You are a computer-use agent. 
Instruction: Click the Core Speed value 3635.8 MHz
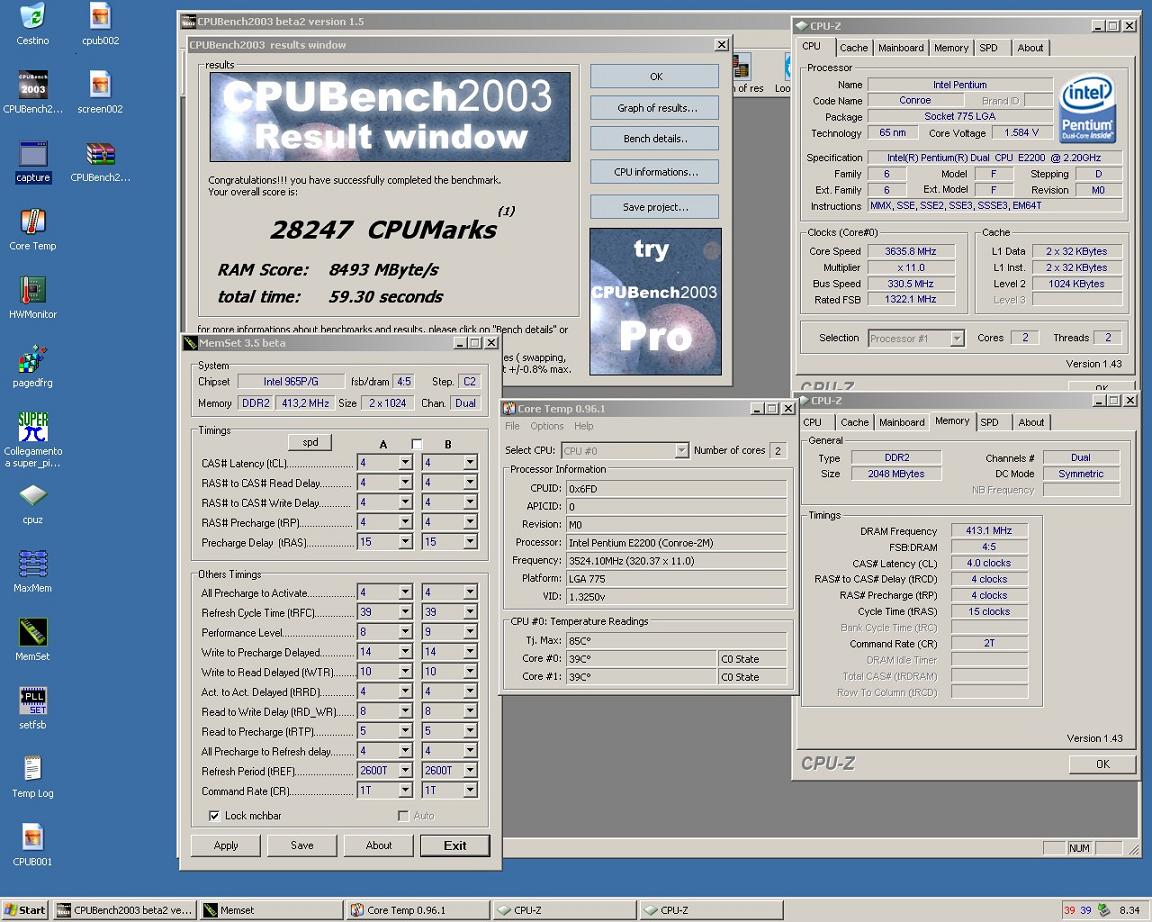pos(910,251)
